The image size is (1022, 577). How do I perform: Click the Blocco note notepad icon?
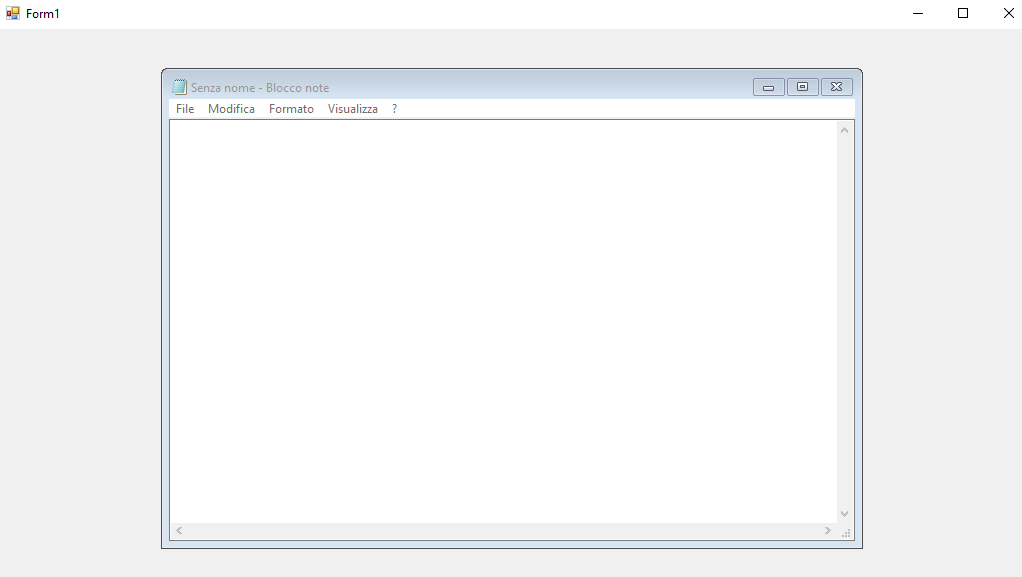(x=179, y=87)
